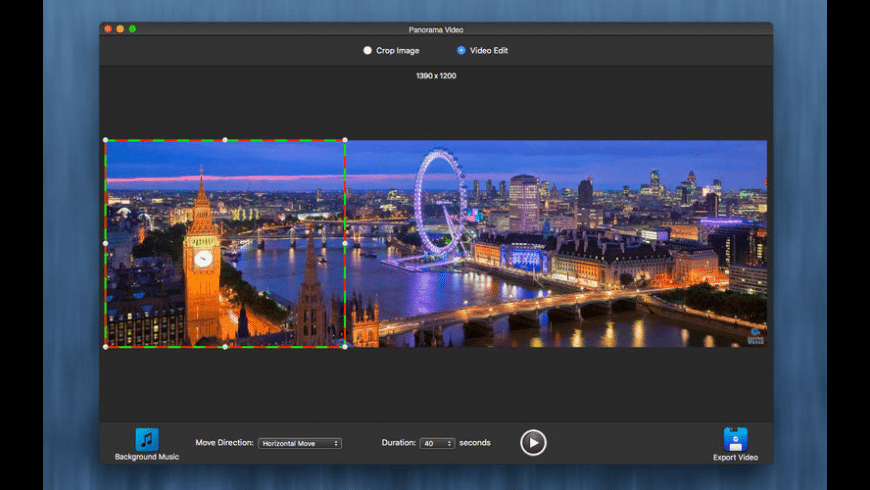Click the Panorama Video window title
870x490 pixels.
click(436, 29)
